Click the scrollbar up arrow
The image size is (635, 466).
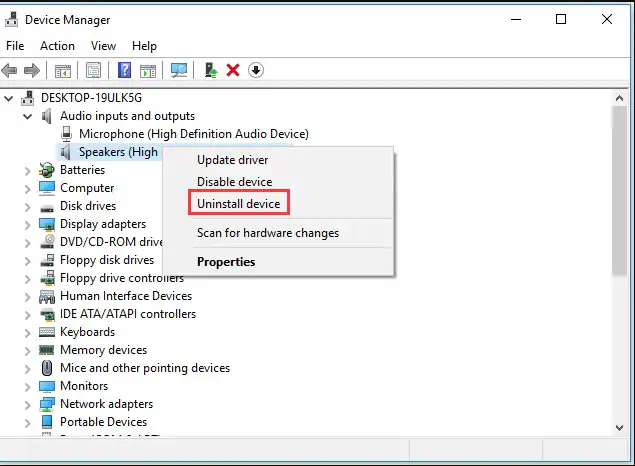click(619, 98)
